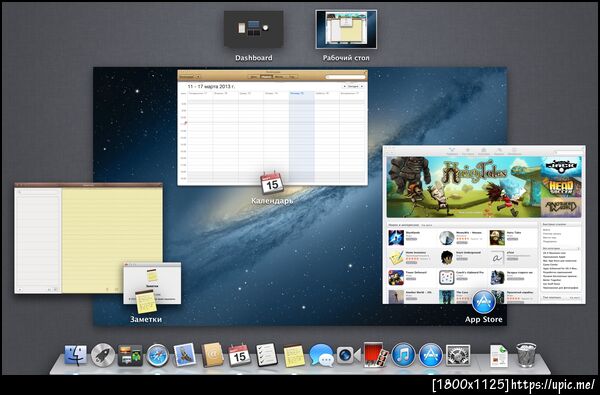Open Contacts address book in Dock
This screenshot has height=395, width=600.
[x=212, y=355]
